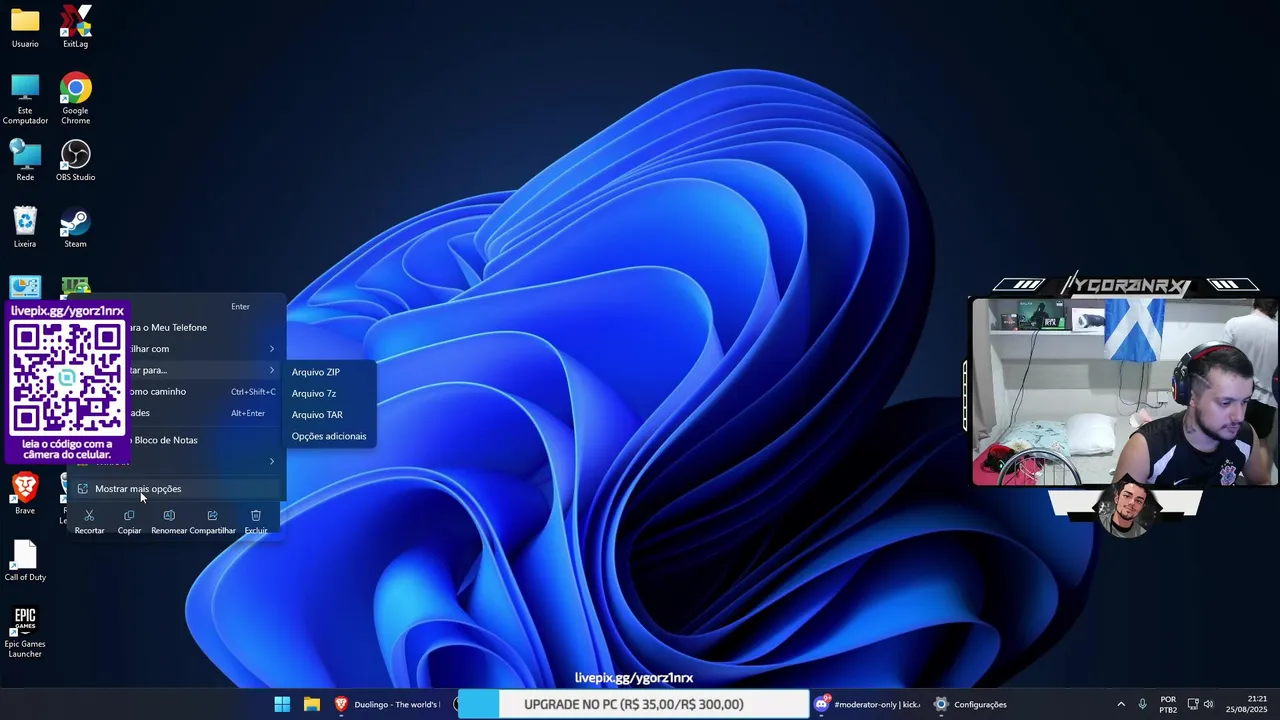
Task: Launch the Steam desktop shortcut
Action: (75, 228)
